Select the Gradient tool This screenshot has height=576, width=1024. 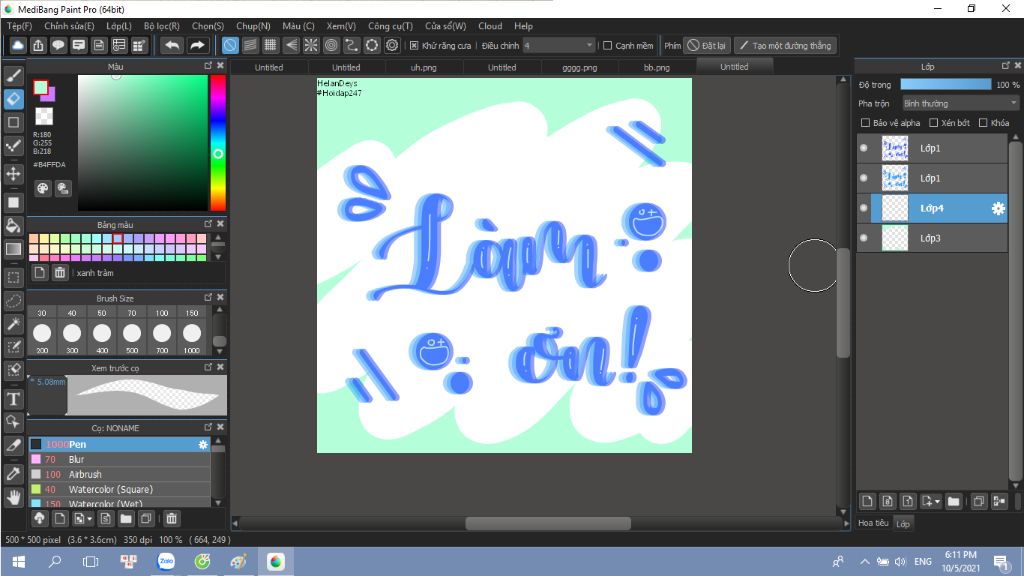13,249
